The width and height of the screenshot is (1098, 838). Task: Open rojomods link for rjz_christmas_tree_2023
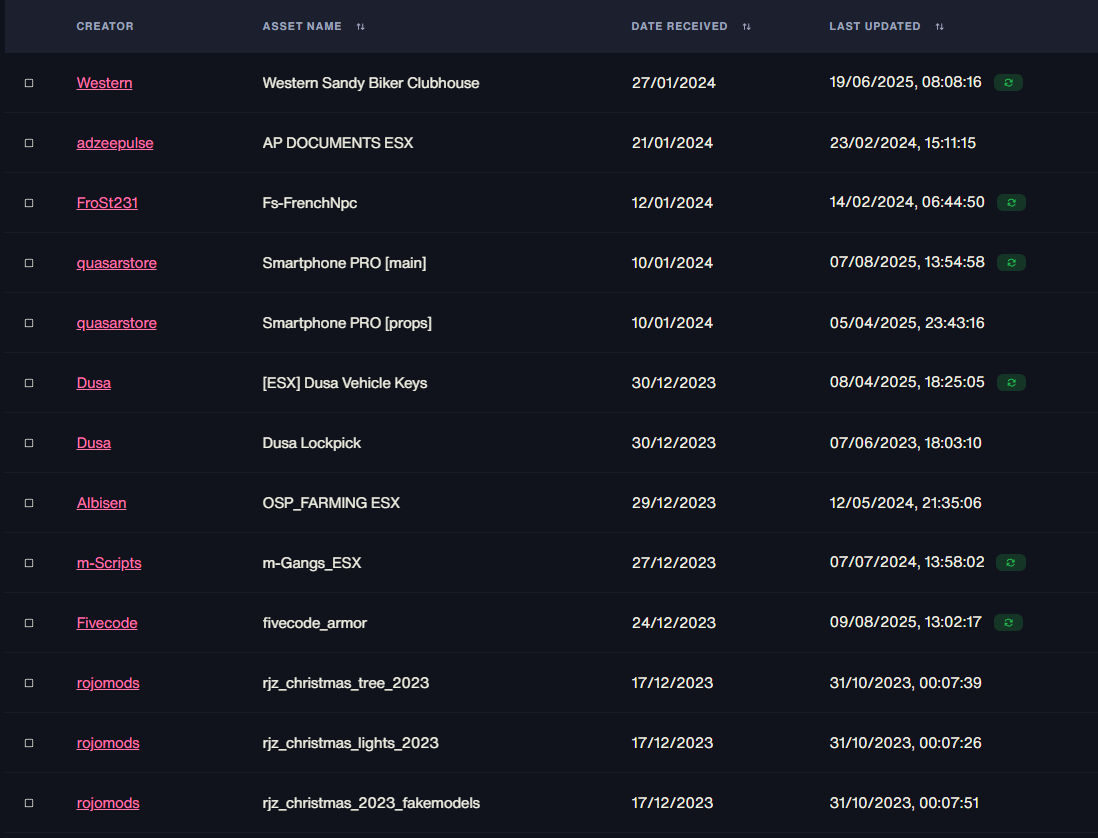pyautogui.click(x=108, y=683)
